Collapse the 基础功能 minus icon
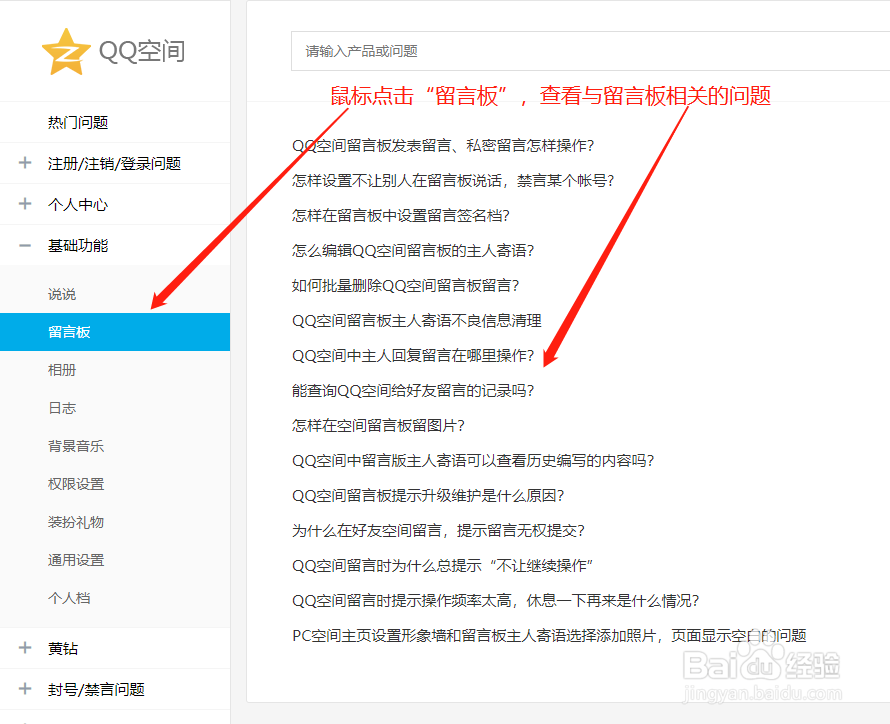Image resolution: width=890 pixels, height=724 pixels. coord(25,246)
